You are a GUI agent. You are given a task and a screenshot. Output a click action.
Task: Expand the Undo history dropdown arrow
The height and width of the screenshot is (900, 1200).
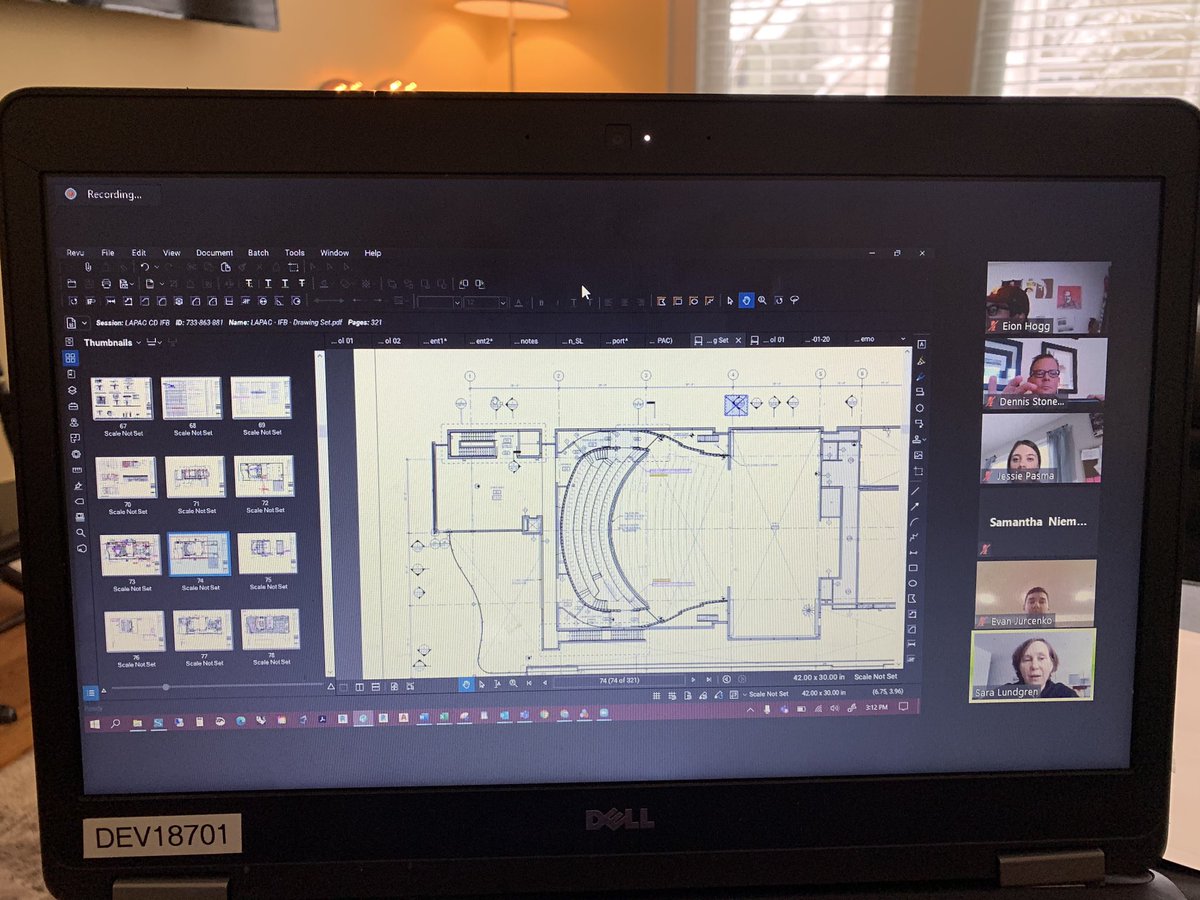click(x=156, y=267)
